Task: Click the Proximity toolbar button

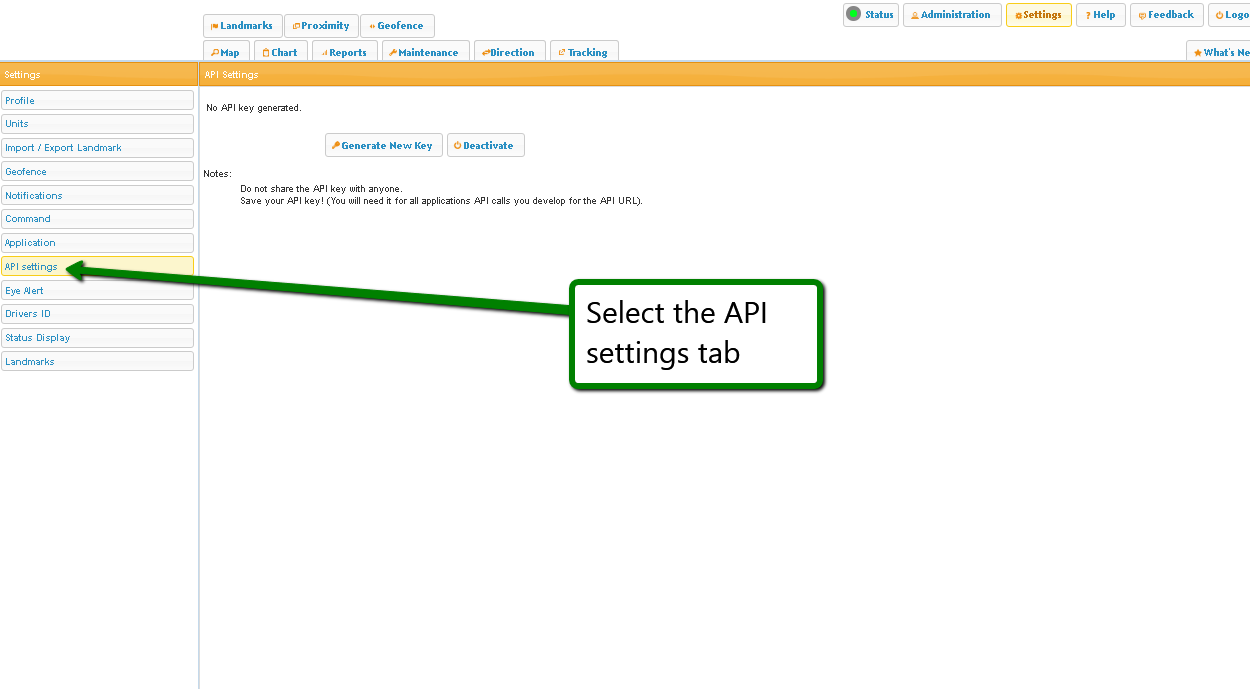Action: (x=321, y=26)
